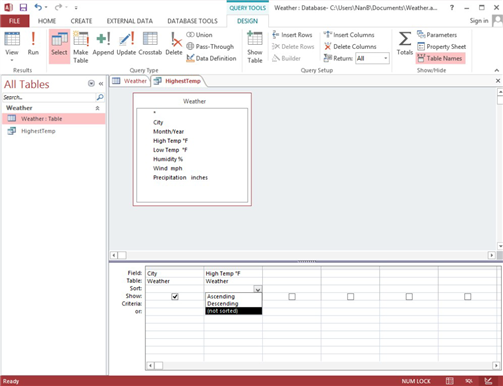
Task: Toggle the Table Names row
Action: point(440,58)
